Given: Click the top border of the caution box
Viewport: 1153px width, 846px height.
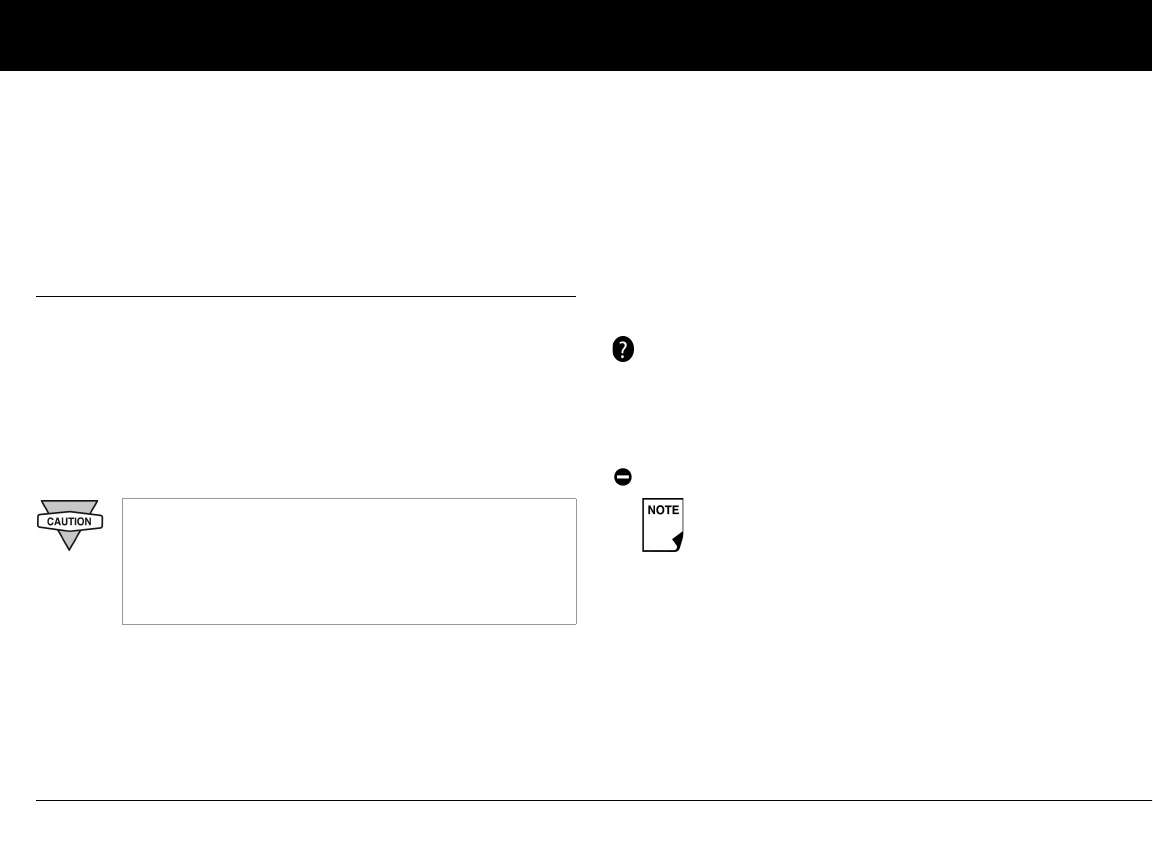Looking at the screenshot, I should (349, 499).
